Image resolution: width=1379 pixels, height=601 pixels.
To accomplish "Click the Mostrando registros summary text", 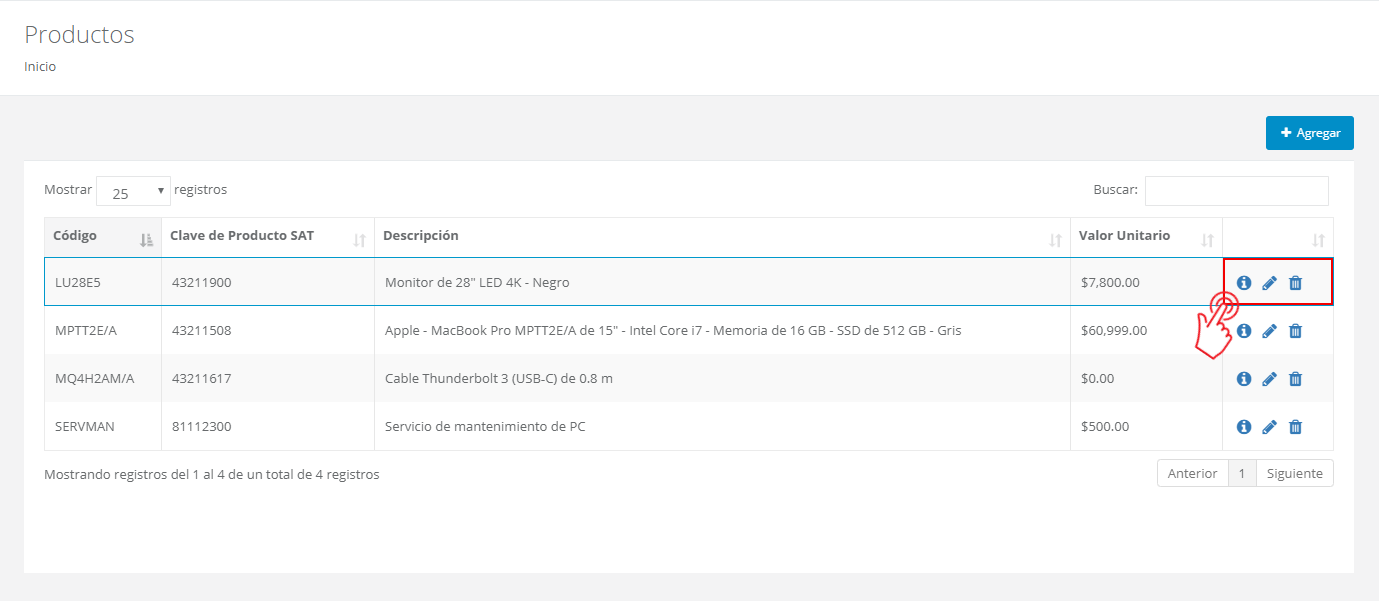I will tap(212, 475).
